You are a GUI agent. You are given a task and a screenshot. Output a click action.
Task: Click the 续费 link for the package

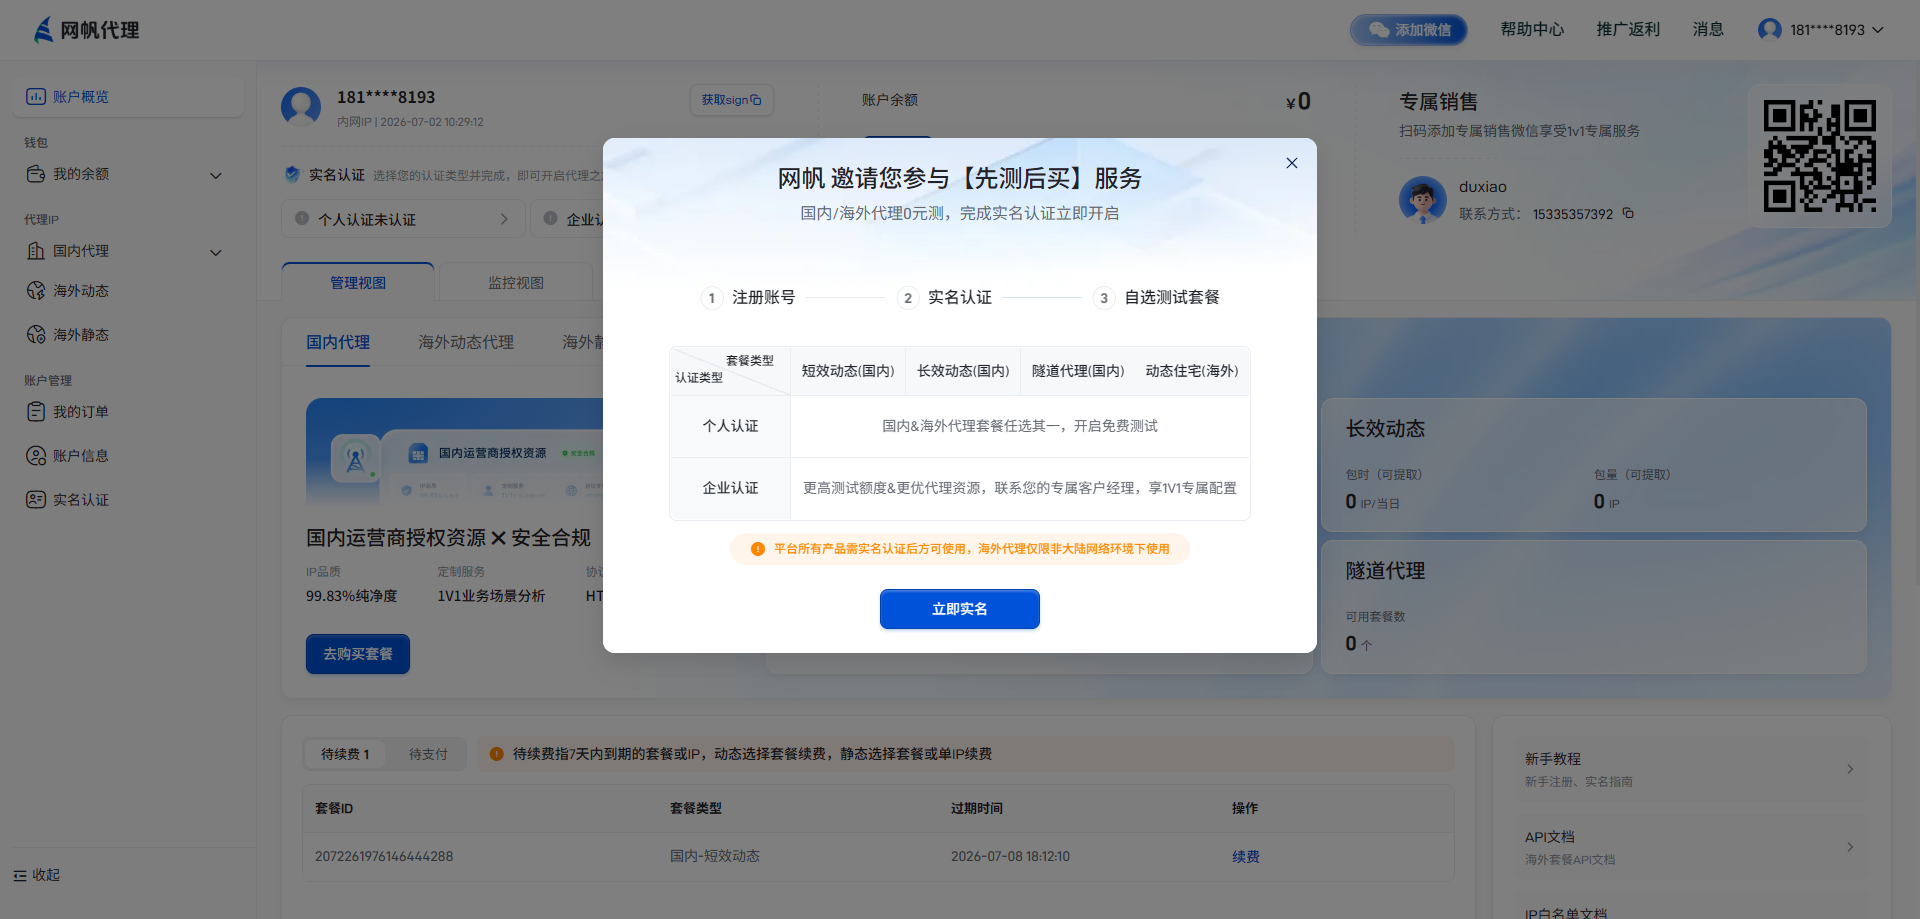pyautogui.click(x=1246, y=857)
